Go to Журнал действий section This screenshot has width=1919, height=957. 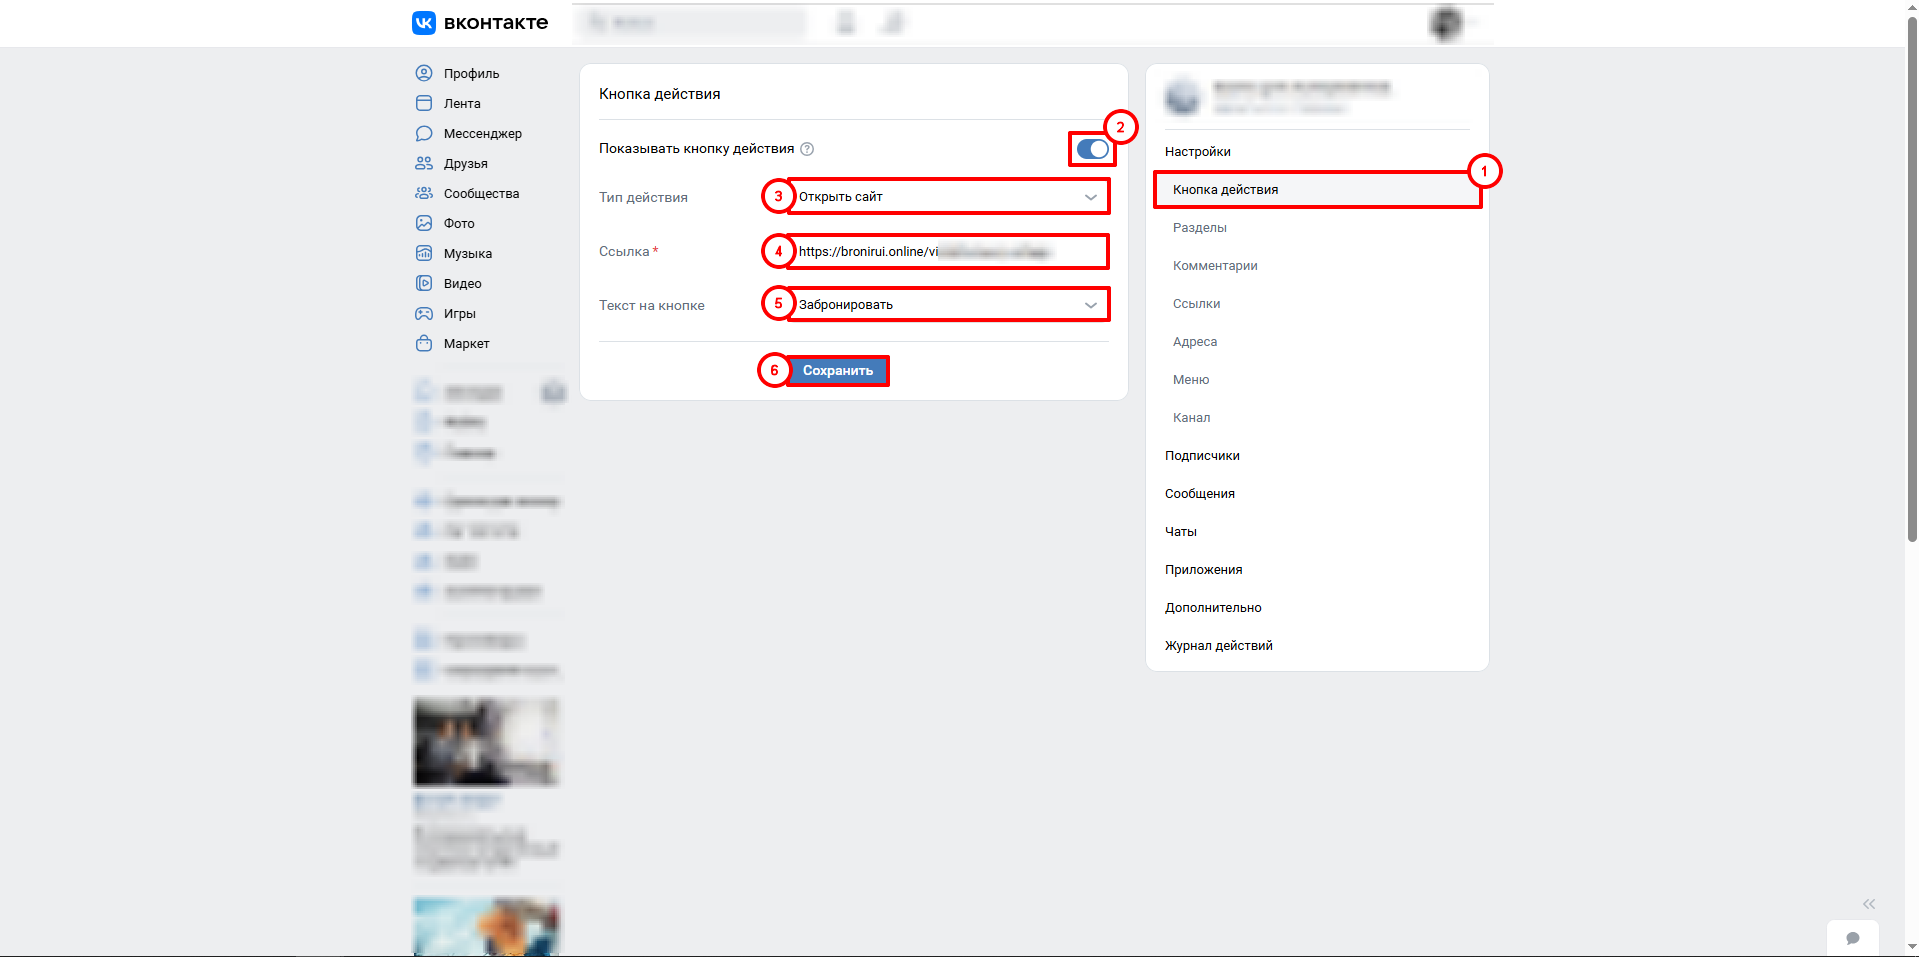[1218, 646]
